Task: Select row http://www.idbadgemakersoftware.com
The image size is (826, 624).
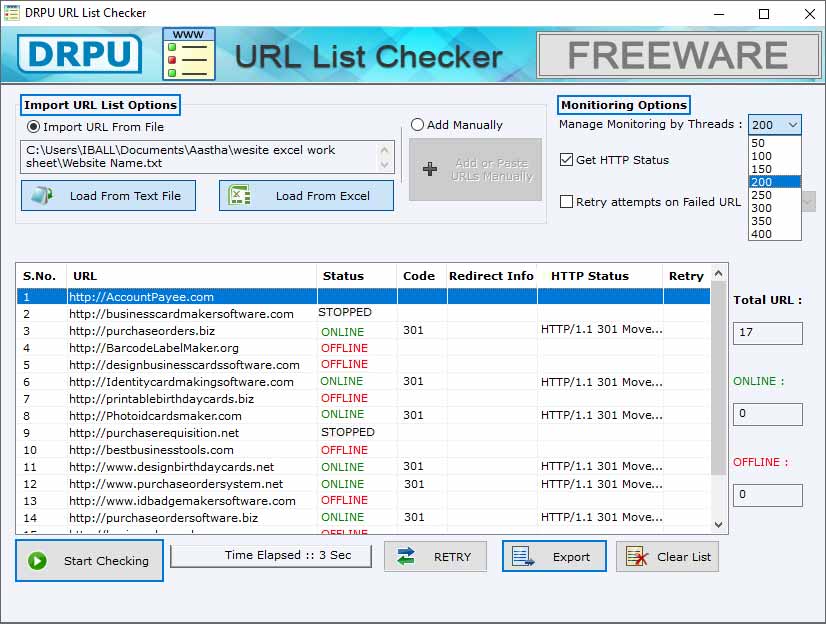Action: (x=363, y=501)
